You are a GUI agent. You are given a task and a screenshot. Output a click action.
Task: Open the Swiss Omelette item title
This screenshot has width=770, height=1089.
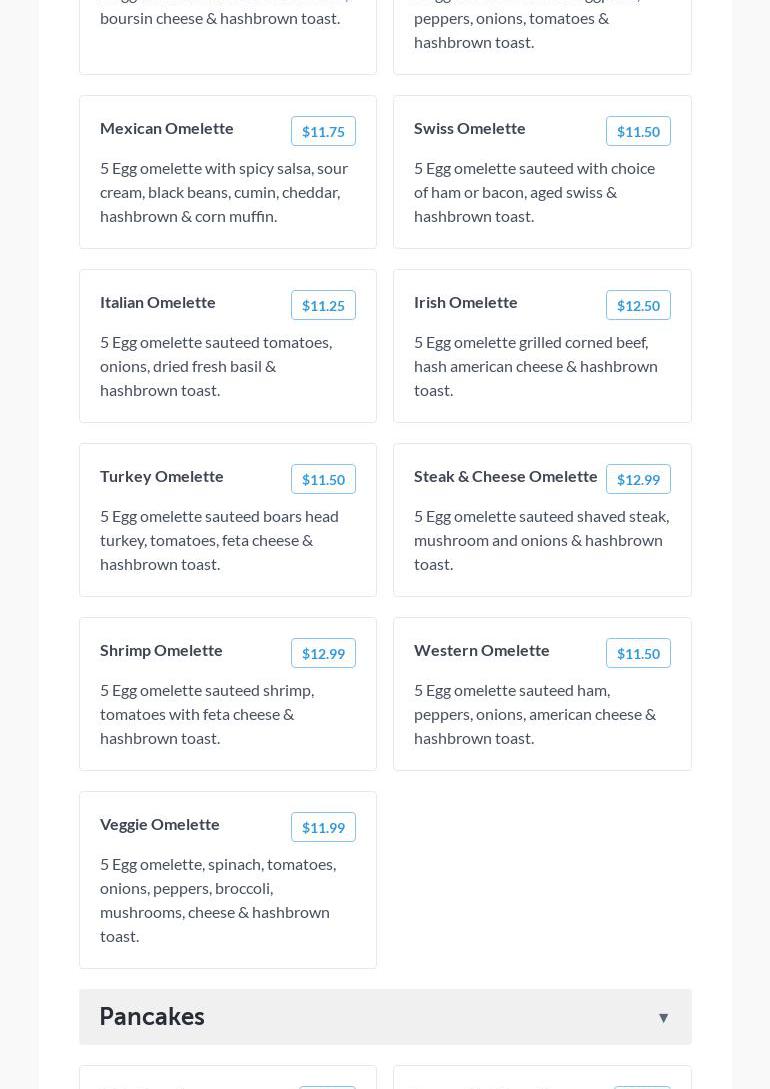[x=470, y=128]
